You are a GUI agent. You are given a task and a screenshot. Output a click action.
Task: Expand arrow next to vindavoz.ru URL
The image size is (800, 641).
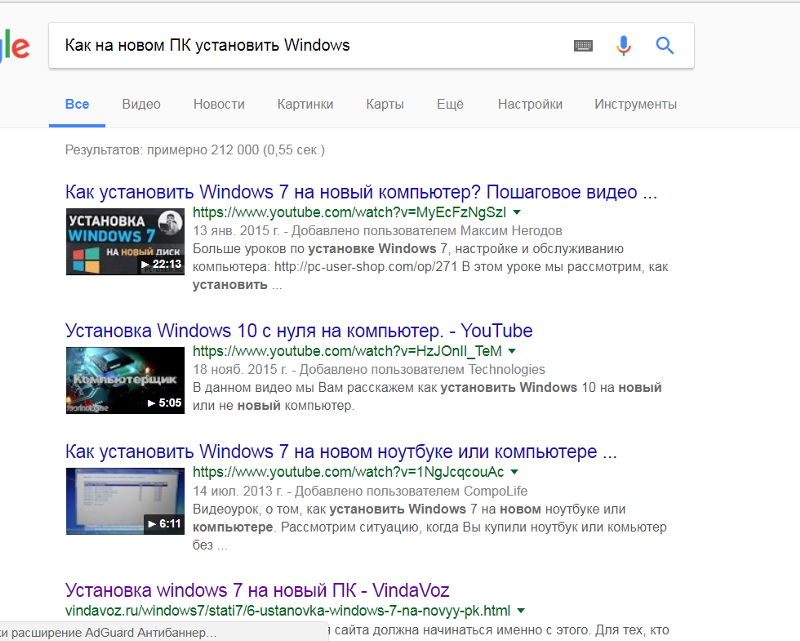click(x=521, y=611)
